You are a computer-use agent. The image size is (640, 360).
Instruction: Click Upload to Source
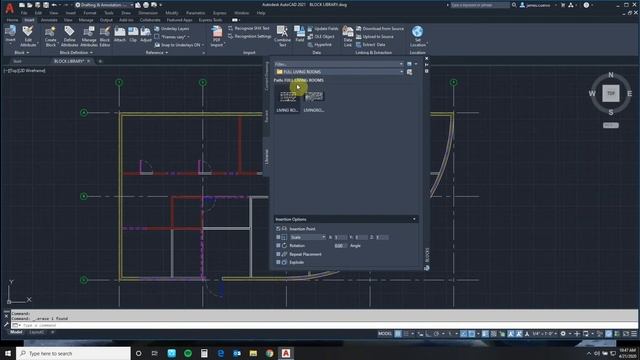pyautogui.click(x=375, y=37)
